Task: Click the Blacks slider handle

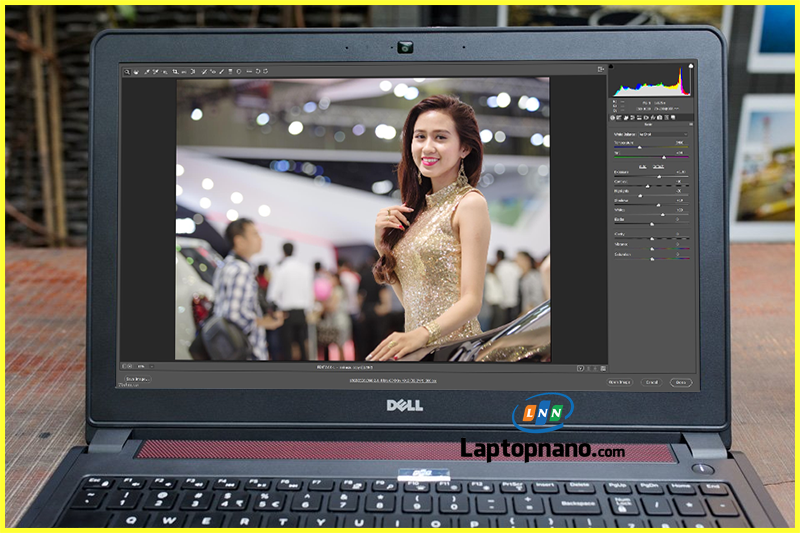Action: tap(652, 224)
